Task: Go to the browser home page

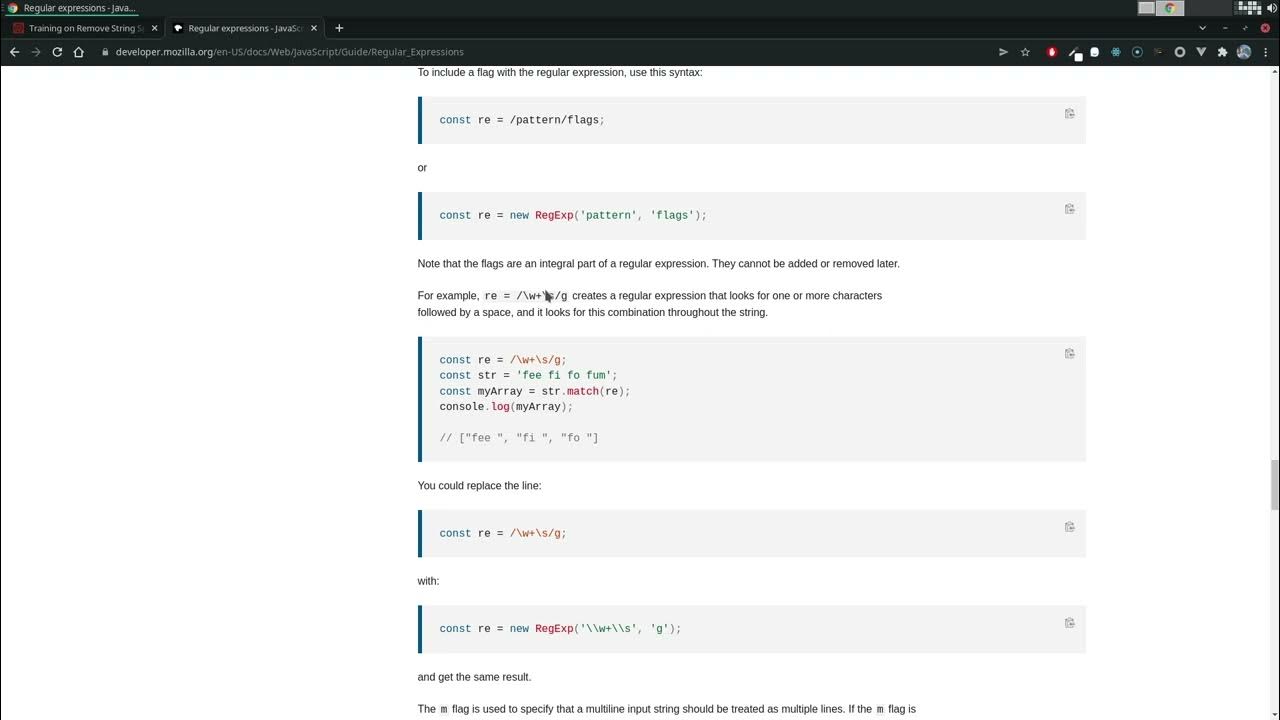Action: click(x=79, y=52)
